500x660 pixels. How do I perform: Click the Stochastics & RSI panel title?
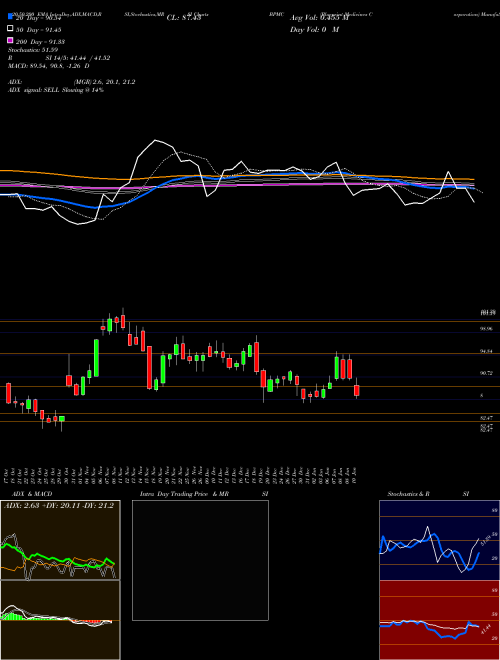click(428, 494)
